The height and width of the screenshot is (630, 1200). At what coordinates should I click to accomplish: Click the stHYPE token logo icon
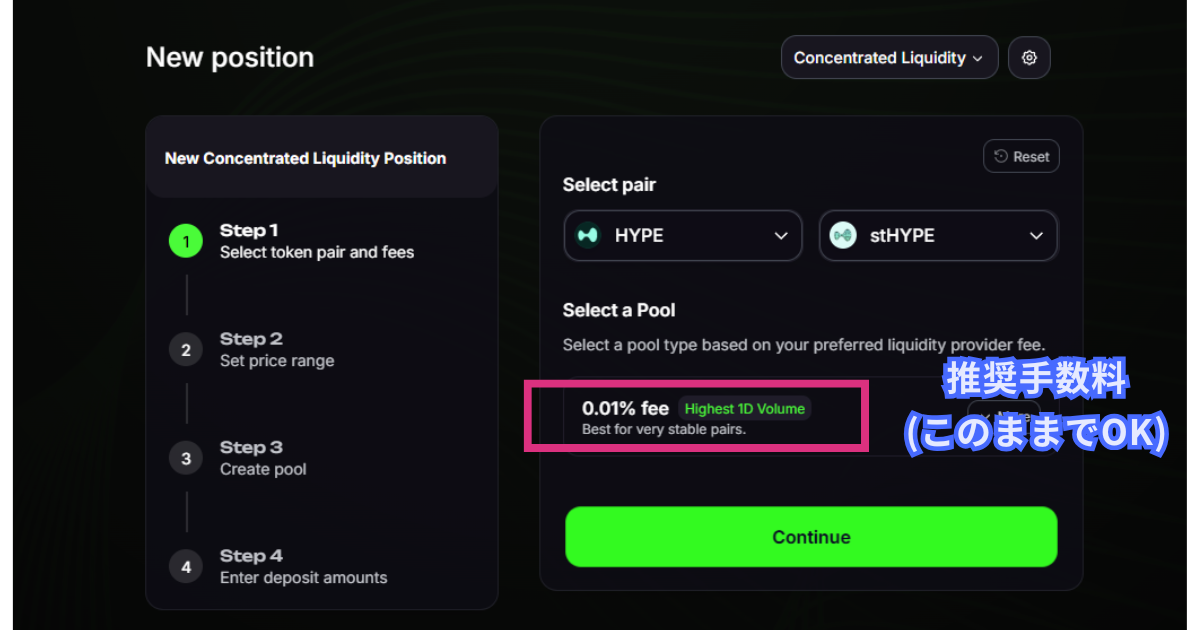pyautogui.click(x=843, y=236)
